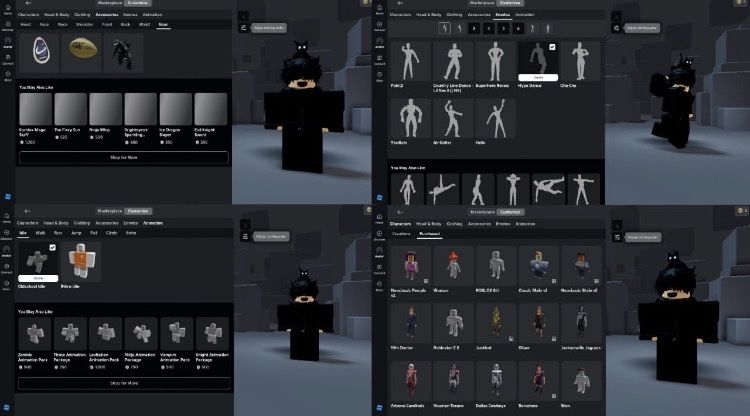Go back using arrow in Accessories panel
This screenshot has width=750, height=416.
point(28,3)
